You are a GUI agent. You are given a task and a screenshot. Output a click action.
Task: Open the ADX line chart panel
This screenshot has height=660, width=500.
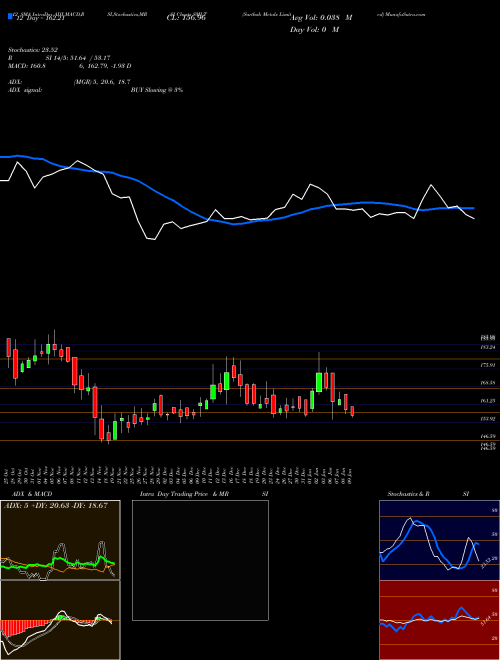(x=60, y=540)
